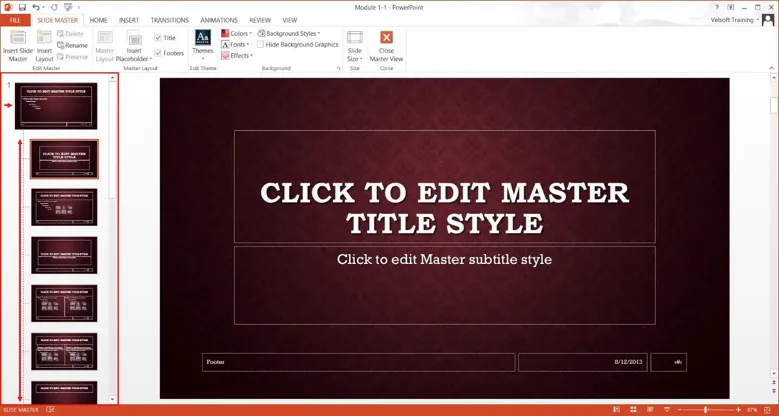The width and height of the screenshot is (779, 416).
Task: Select slide master thumbnail number 1
Action: [56, 106]
